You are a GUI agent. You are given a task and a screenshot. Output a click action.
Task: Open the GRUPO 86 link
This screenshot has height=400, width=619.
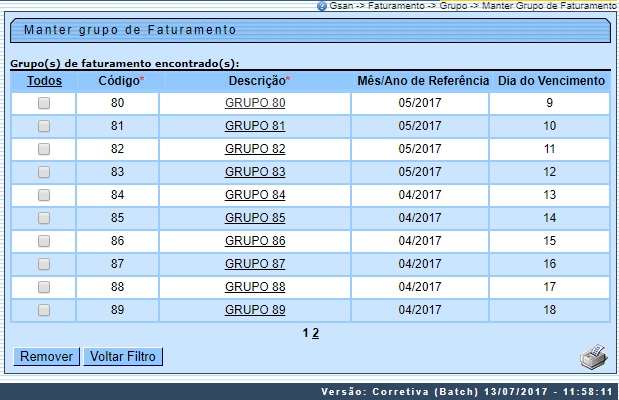[255, 240]
